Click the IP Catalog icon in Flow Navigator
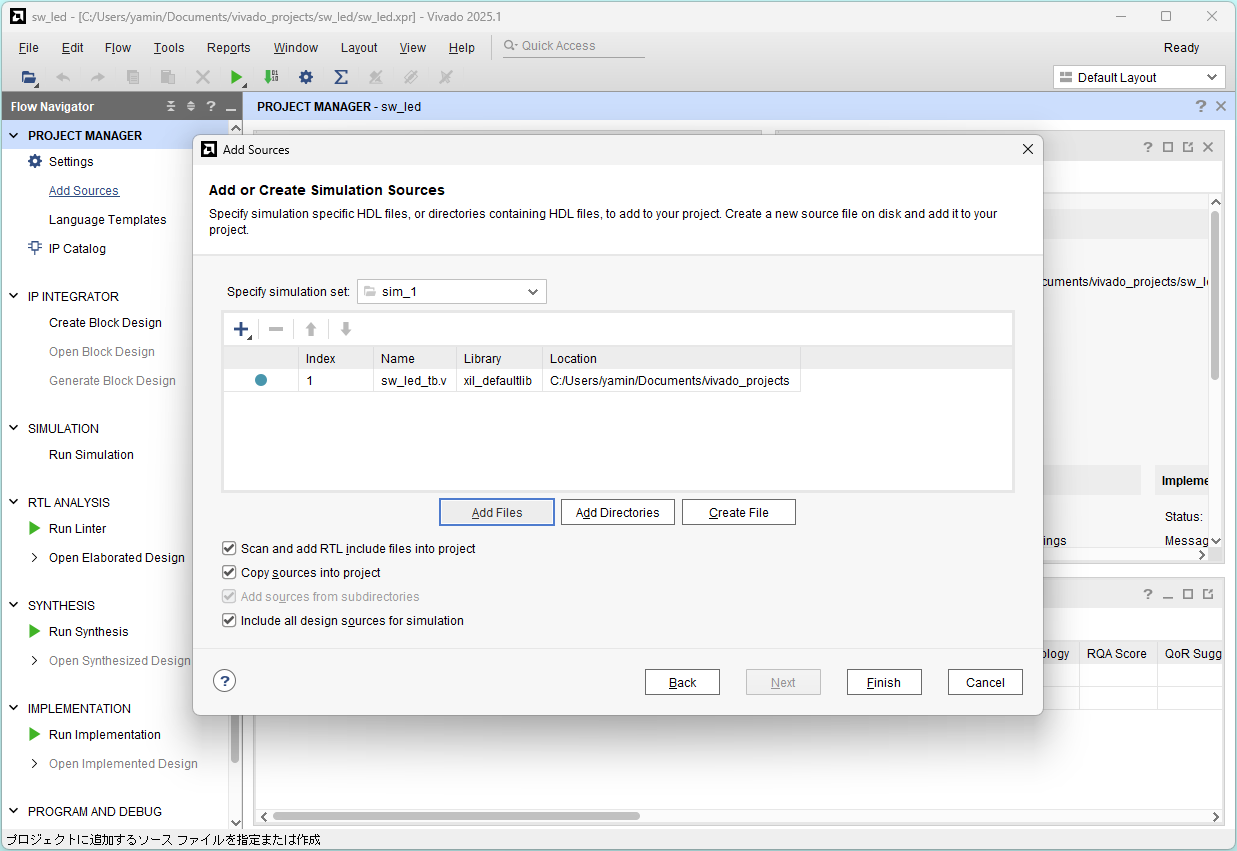 (35, 248)
